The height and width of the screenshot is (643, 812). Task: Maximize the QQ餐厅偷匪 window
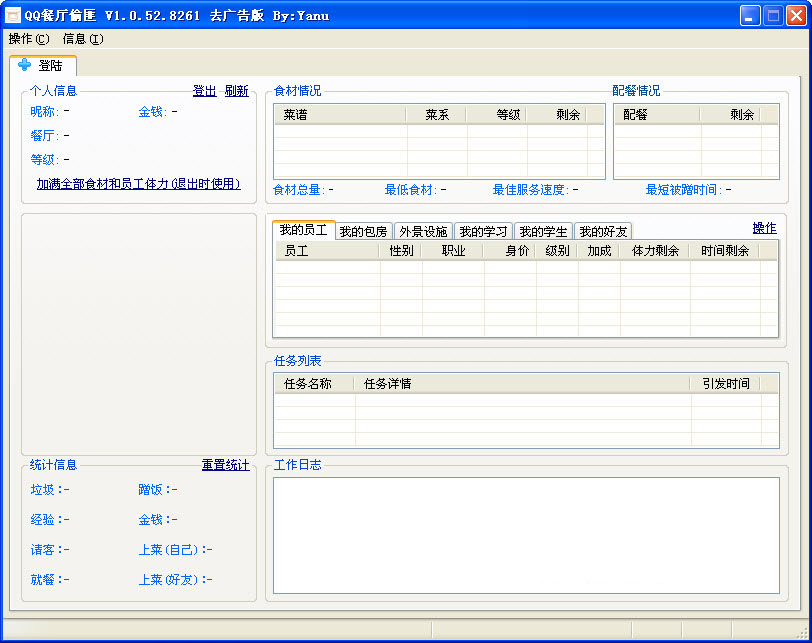click(773, 15)
